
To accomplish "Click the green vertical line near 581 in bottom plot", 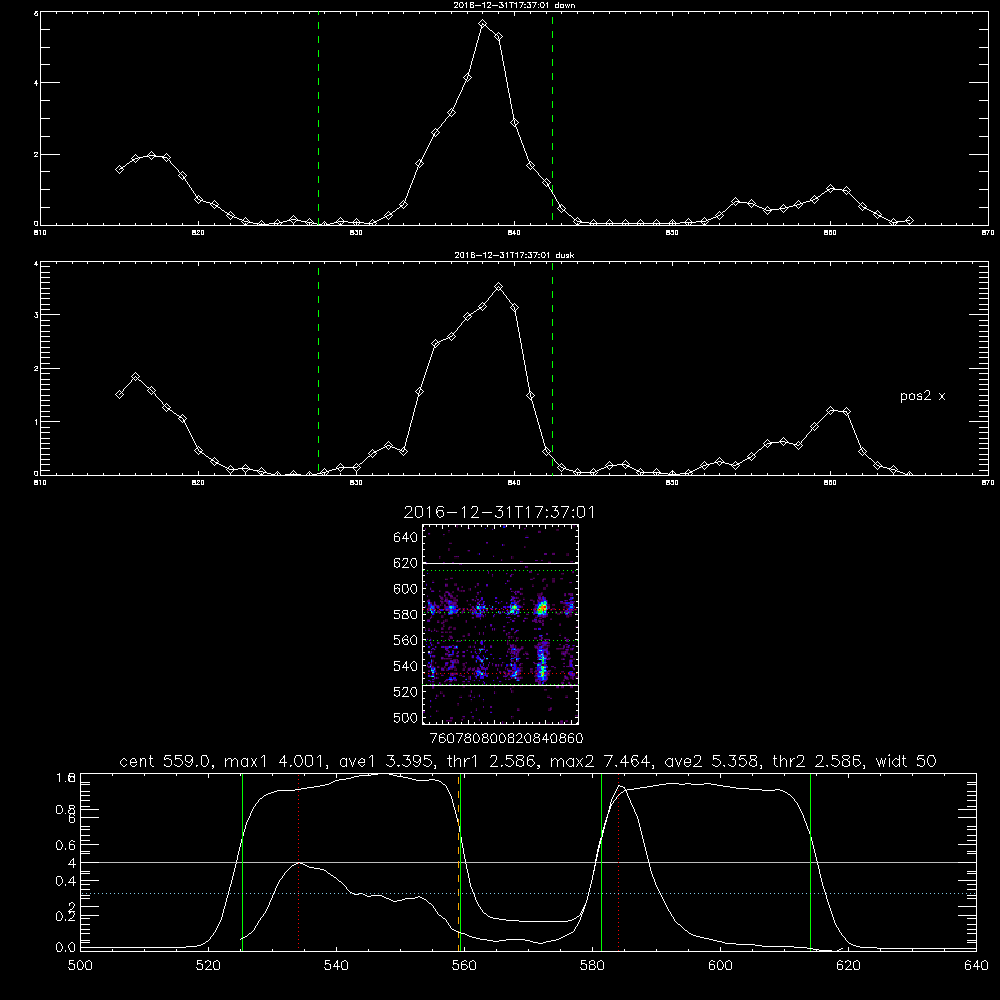I will [601, 862].
